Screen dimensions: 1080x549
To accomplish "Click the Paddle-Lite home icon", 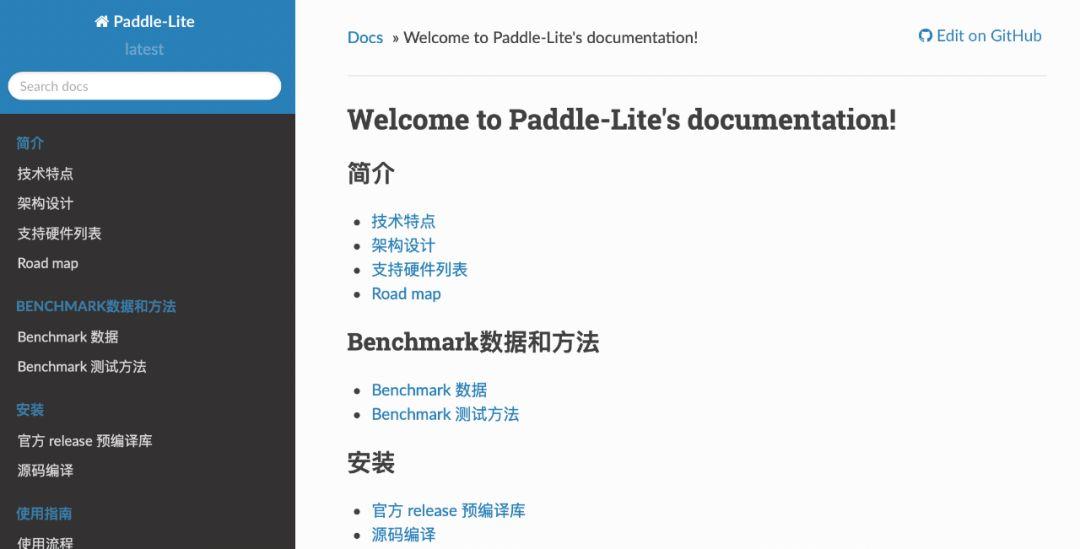I will coord(101,21).
